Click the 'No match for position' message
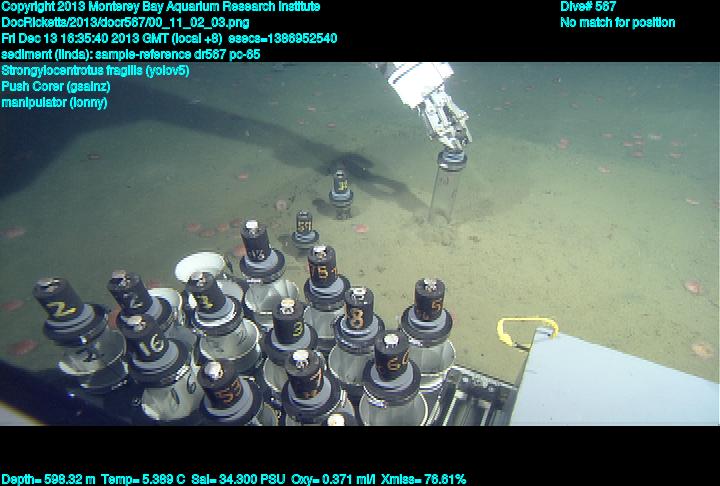This screenshot has height=486, width=720. coord(618,23)
